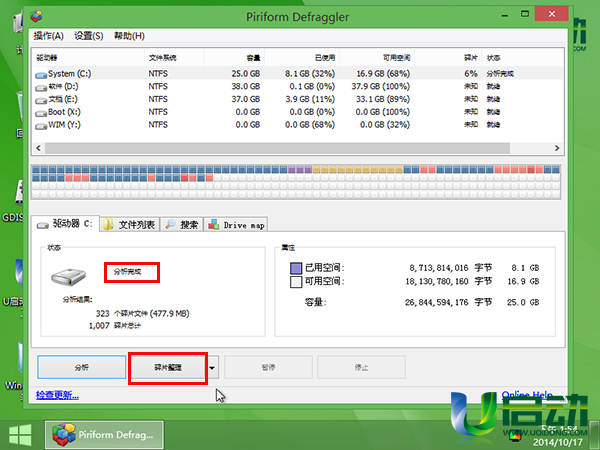Click the magnifier icon on 搜索 tab
Viewport: 600px width, 450px height.
pyautogui.click(x=170, y=224)
